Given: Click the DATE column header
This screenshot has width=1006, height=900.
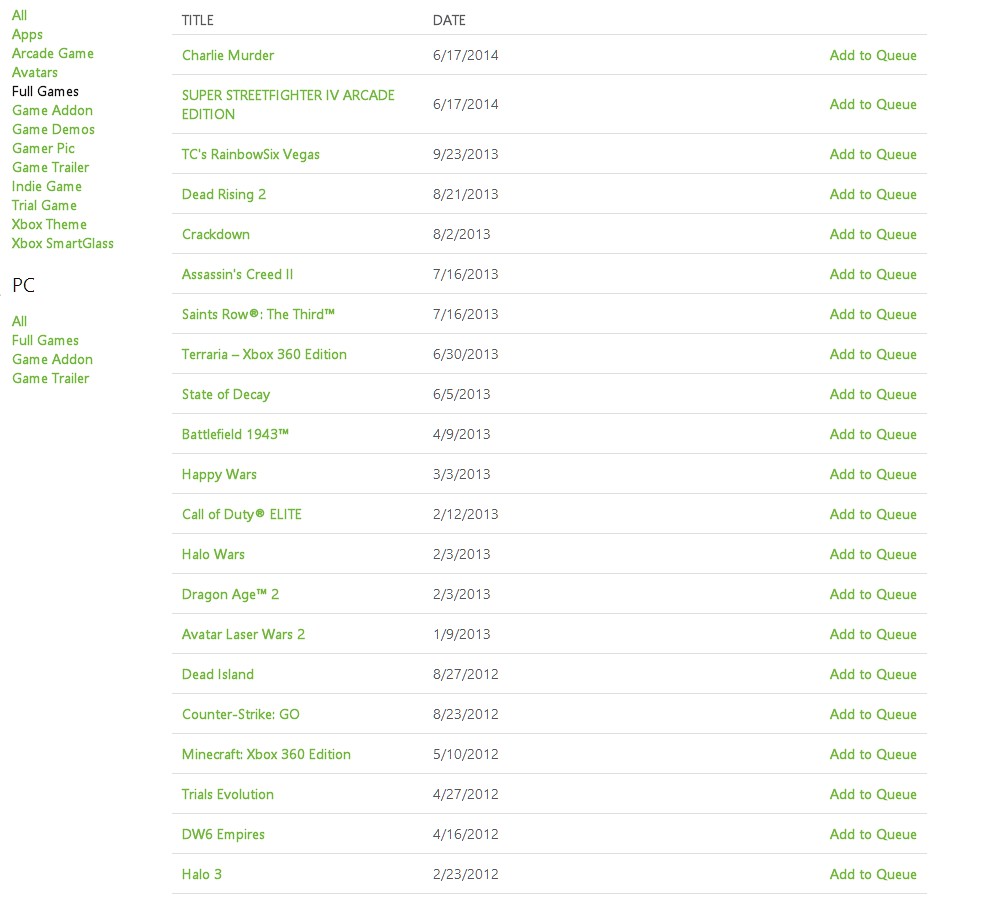Looking at the screenshot, I should pyautogui.click(x=449, y=21).
